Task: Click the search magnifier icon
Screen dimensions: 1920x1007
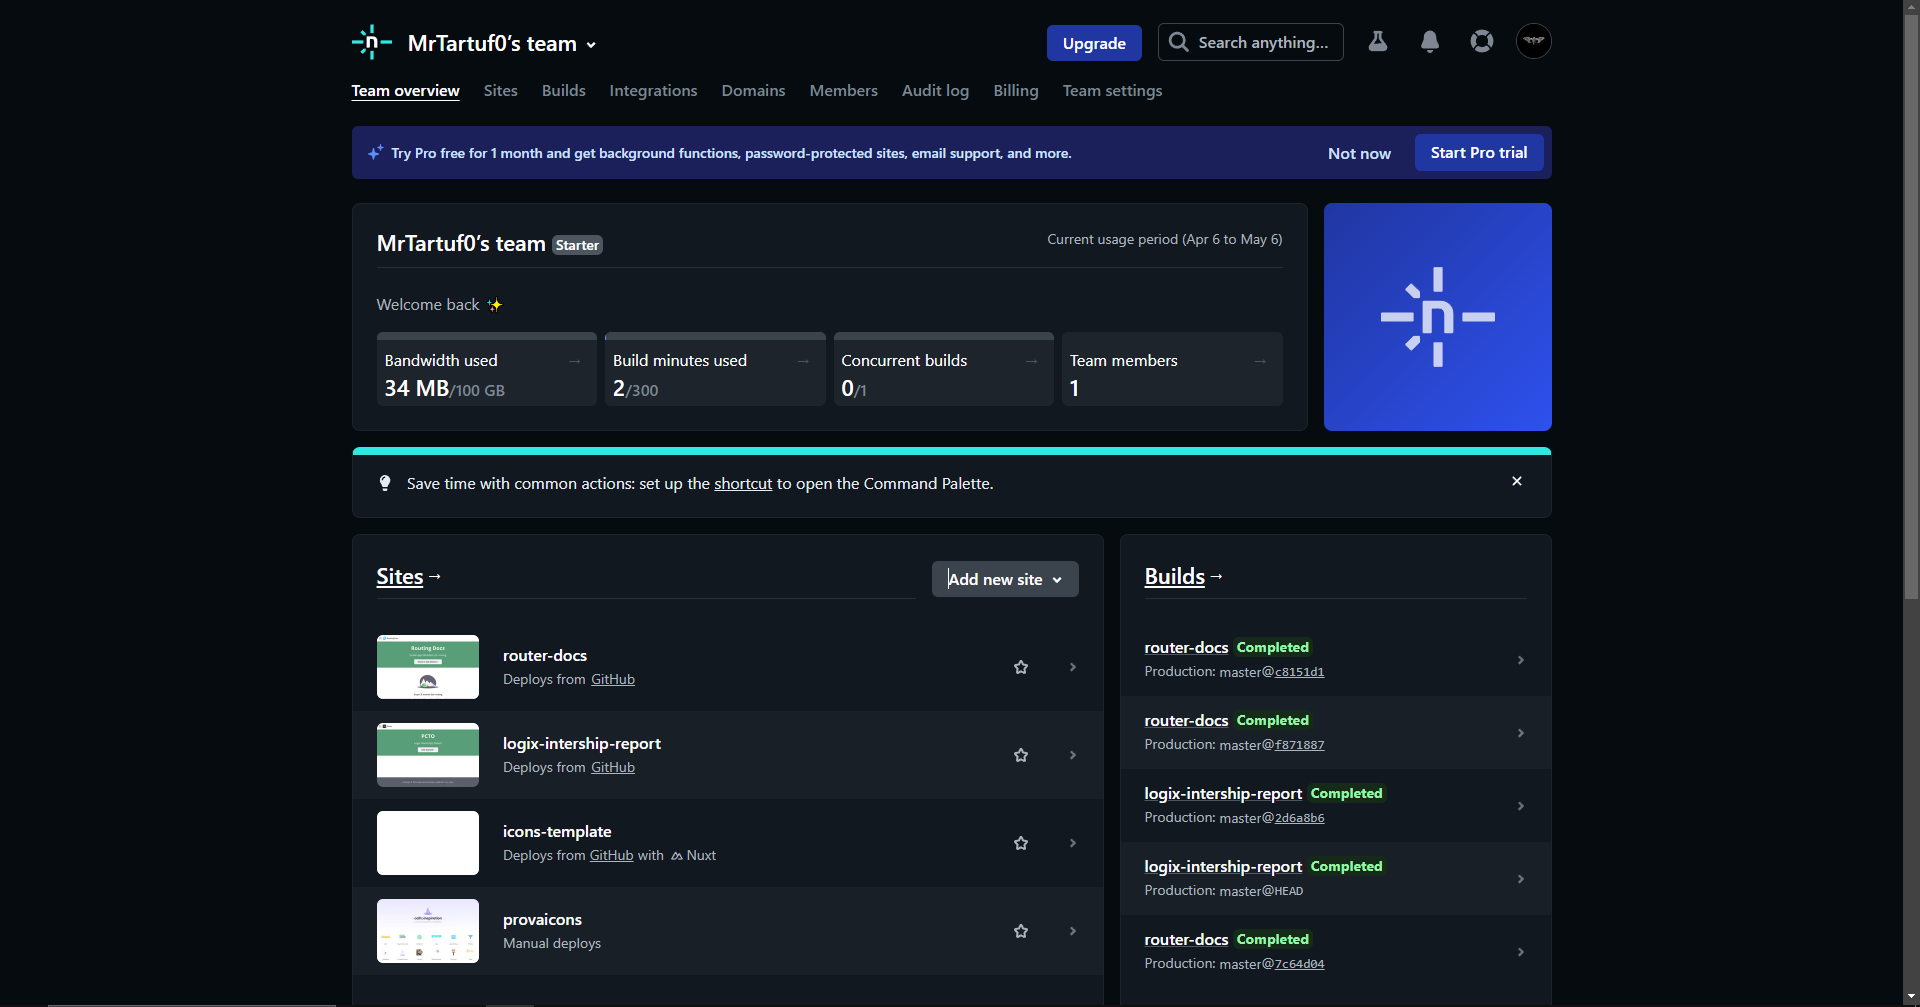Action: click(1179, 42)
